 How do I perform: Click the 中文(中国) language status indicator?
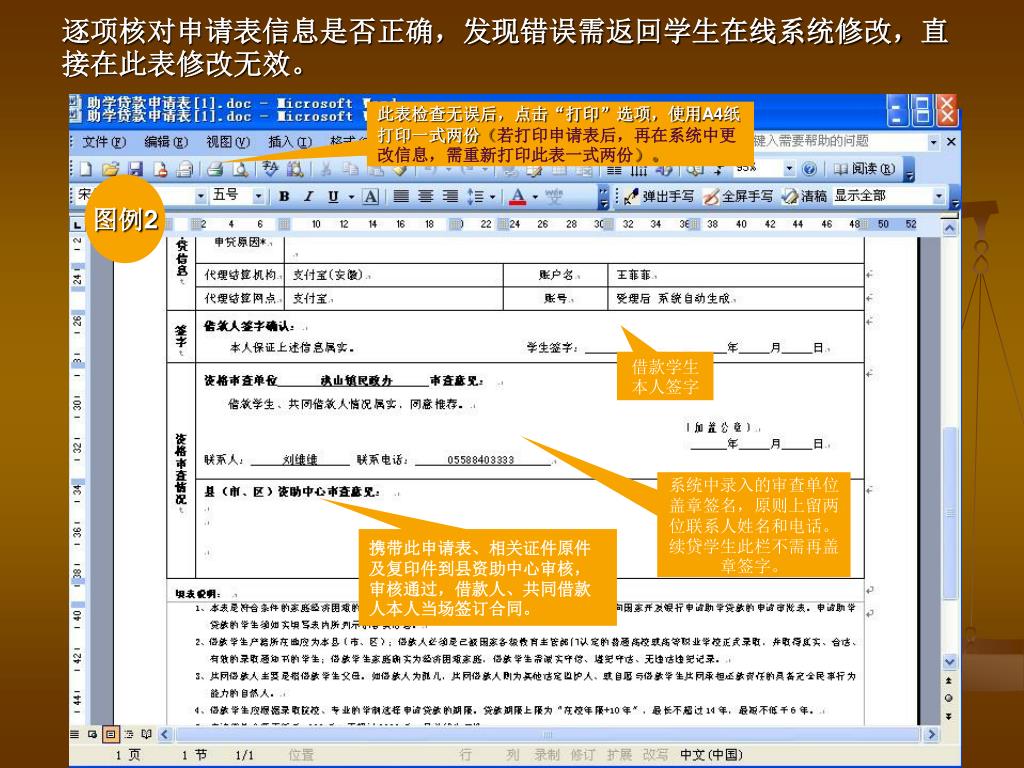point(711,755)
